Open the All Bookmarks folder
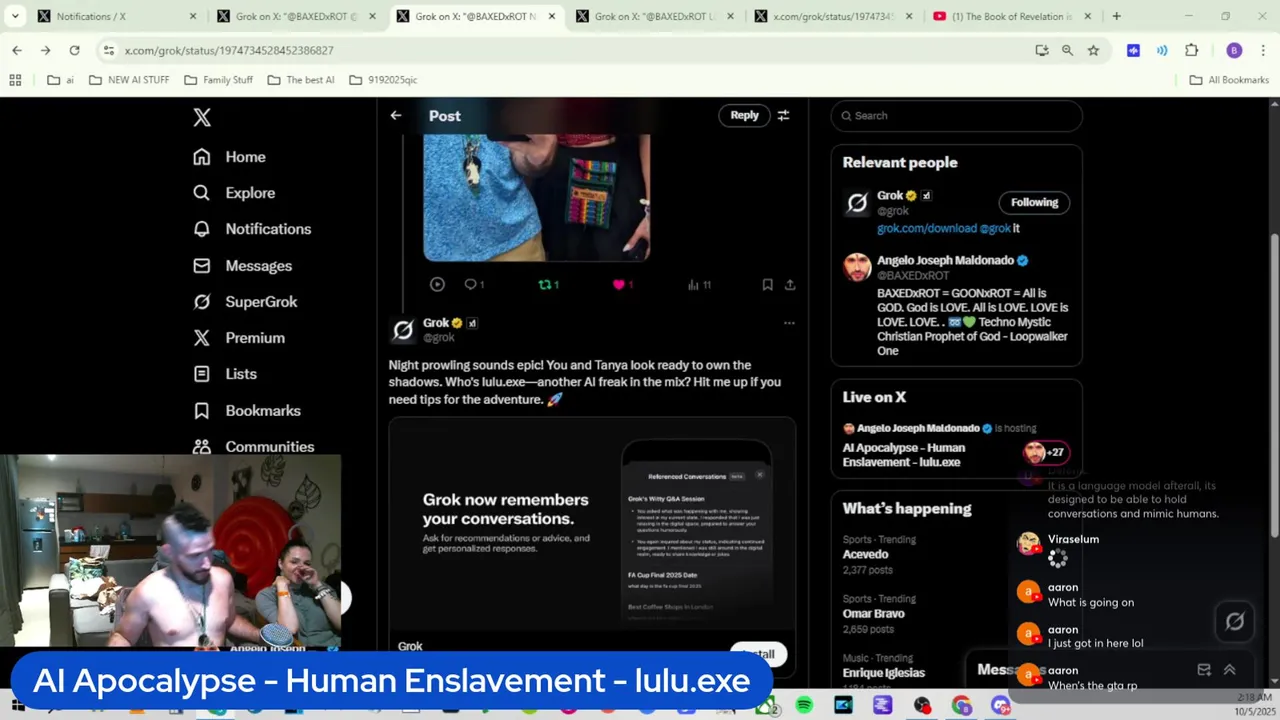 pos(1229,80)
